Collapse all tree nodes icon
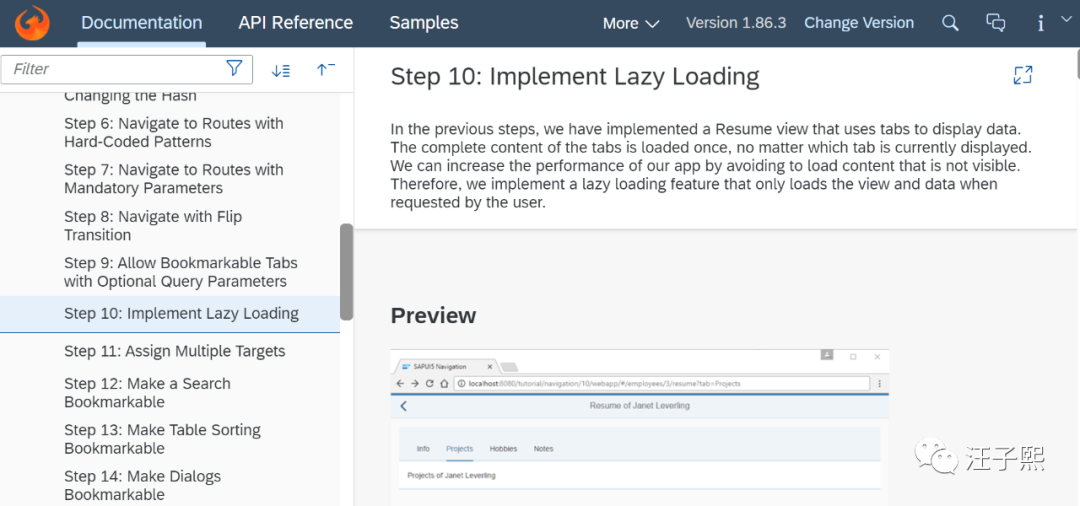 tap(325, 69)
